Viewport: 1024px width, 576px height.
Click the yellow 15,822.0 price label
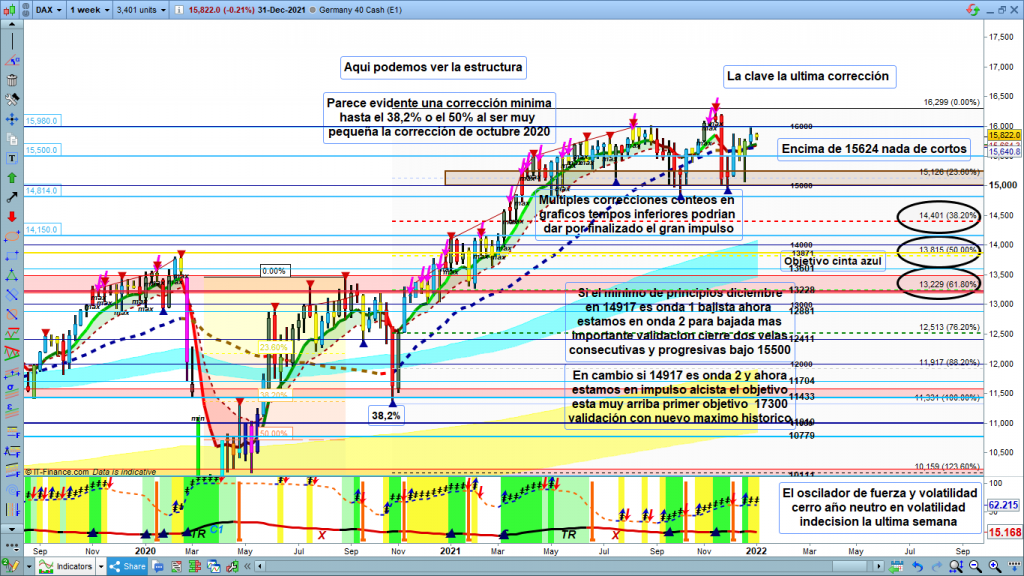point(1003,134)
